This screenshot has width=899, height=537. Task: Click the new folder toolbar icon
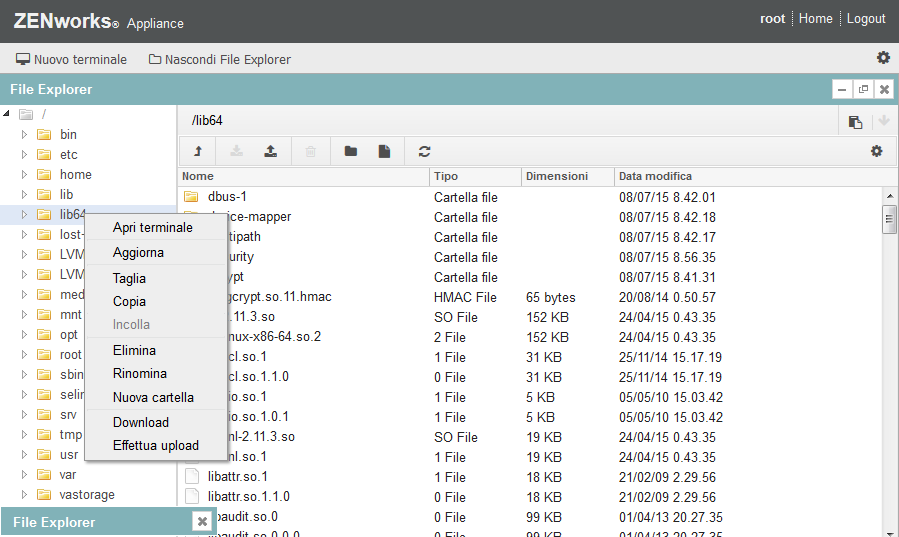[350, 151]
